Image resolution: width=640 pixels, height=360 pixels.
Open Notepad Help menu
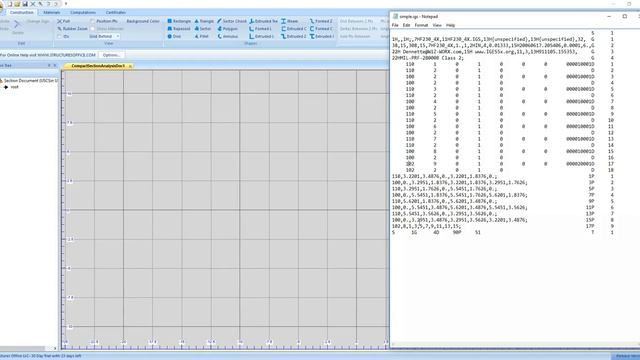click(450, 25)
